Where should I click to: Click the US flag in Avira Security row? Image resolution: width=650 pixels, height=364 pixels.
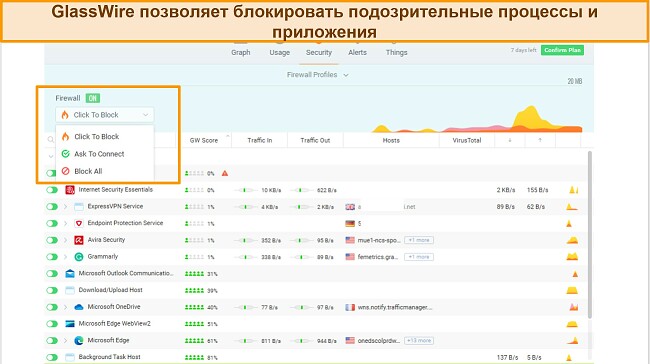click(x=350, y=240)
